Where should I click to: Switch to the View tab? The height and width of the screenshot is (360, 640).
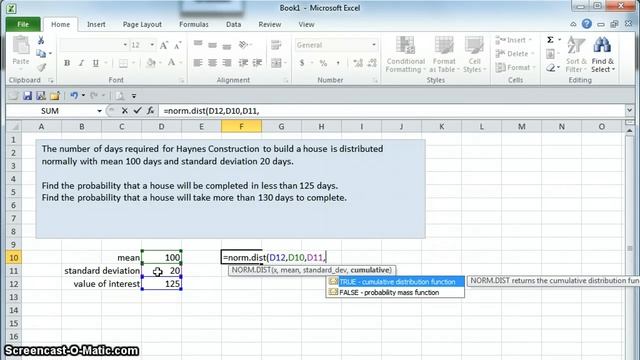306,24
